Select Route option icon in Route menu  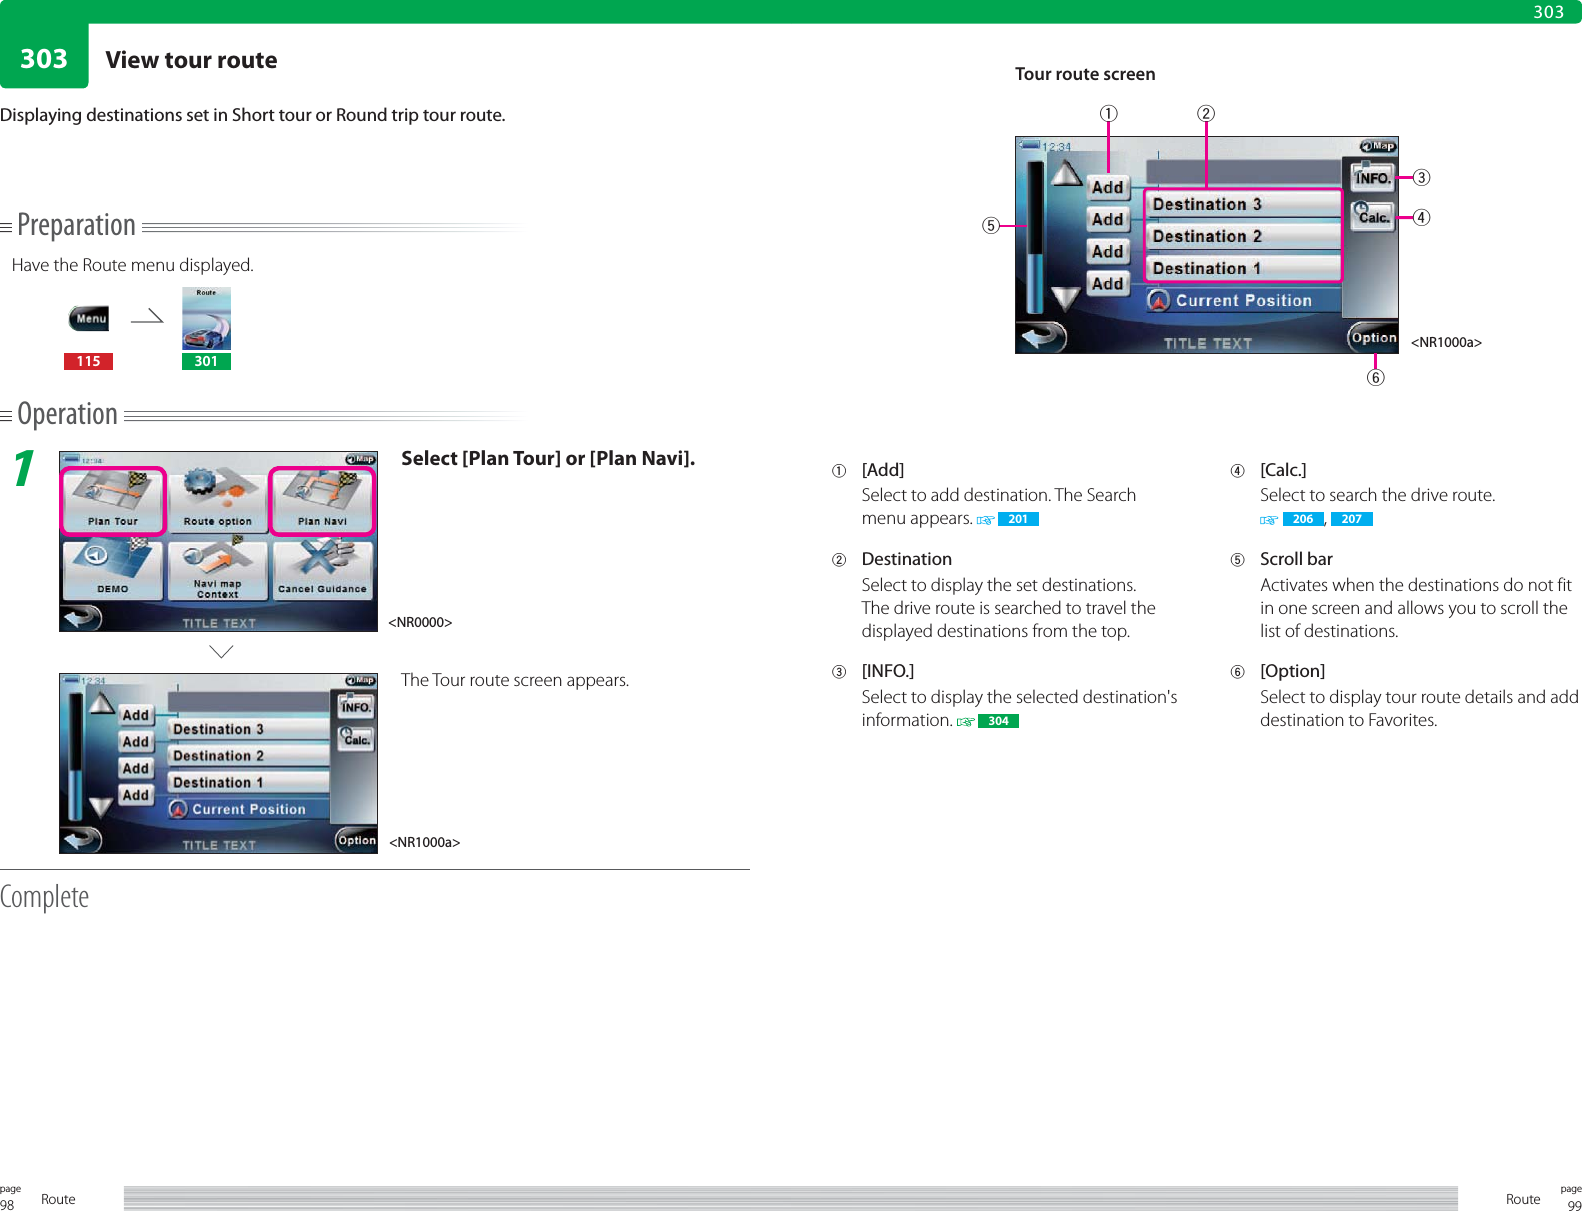pyautogui.click(x=218, y=501)
